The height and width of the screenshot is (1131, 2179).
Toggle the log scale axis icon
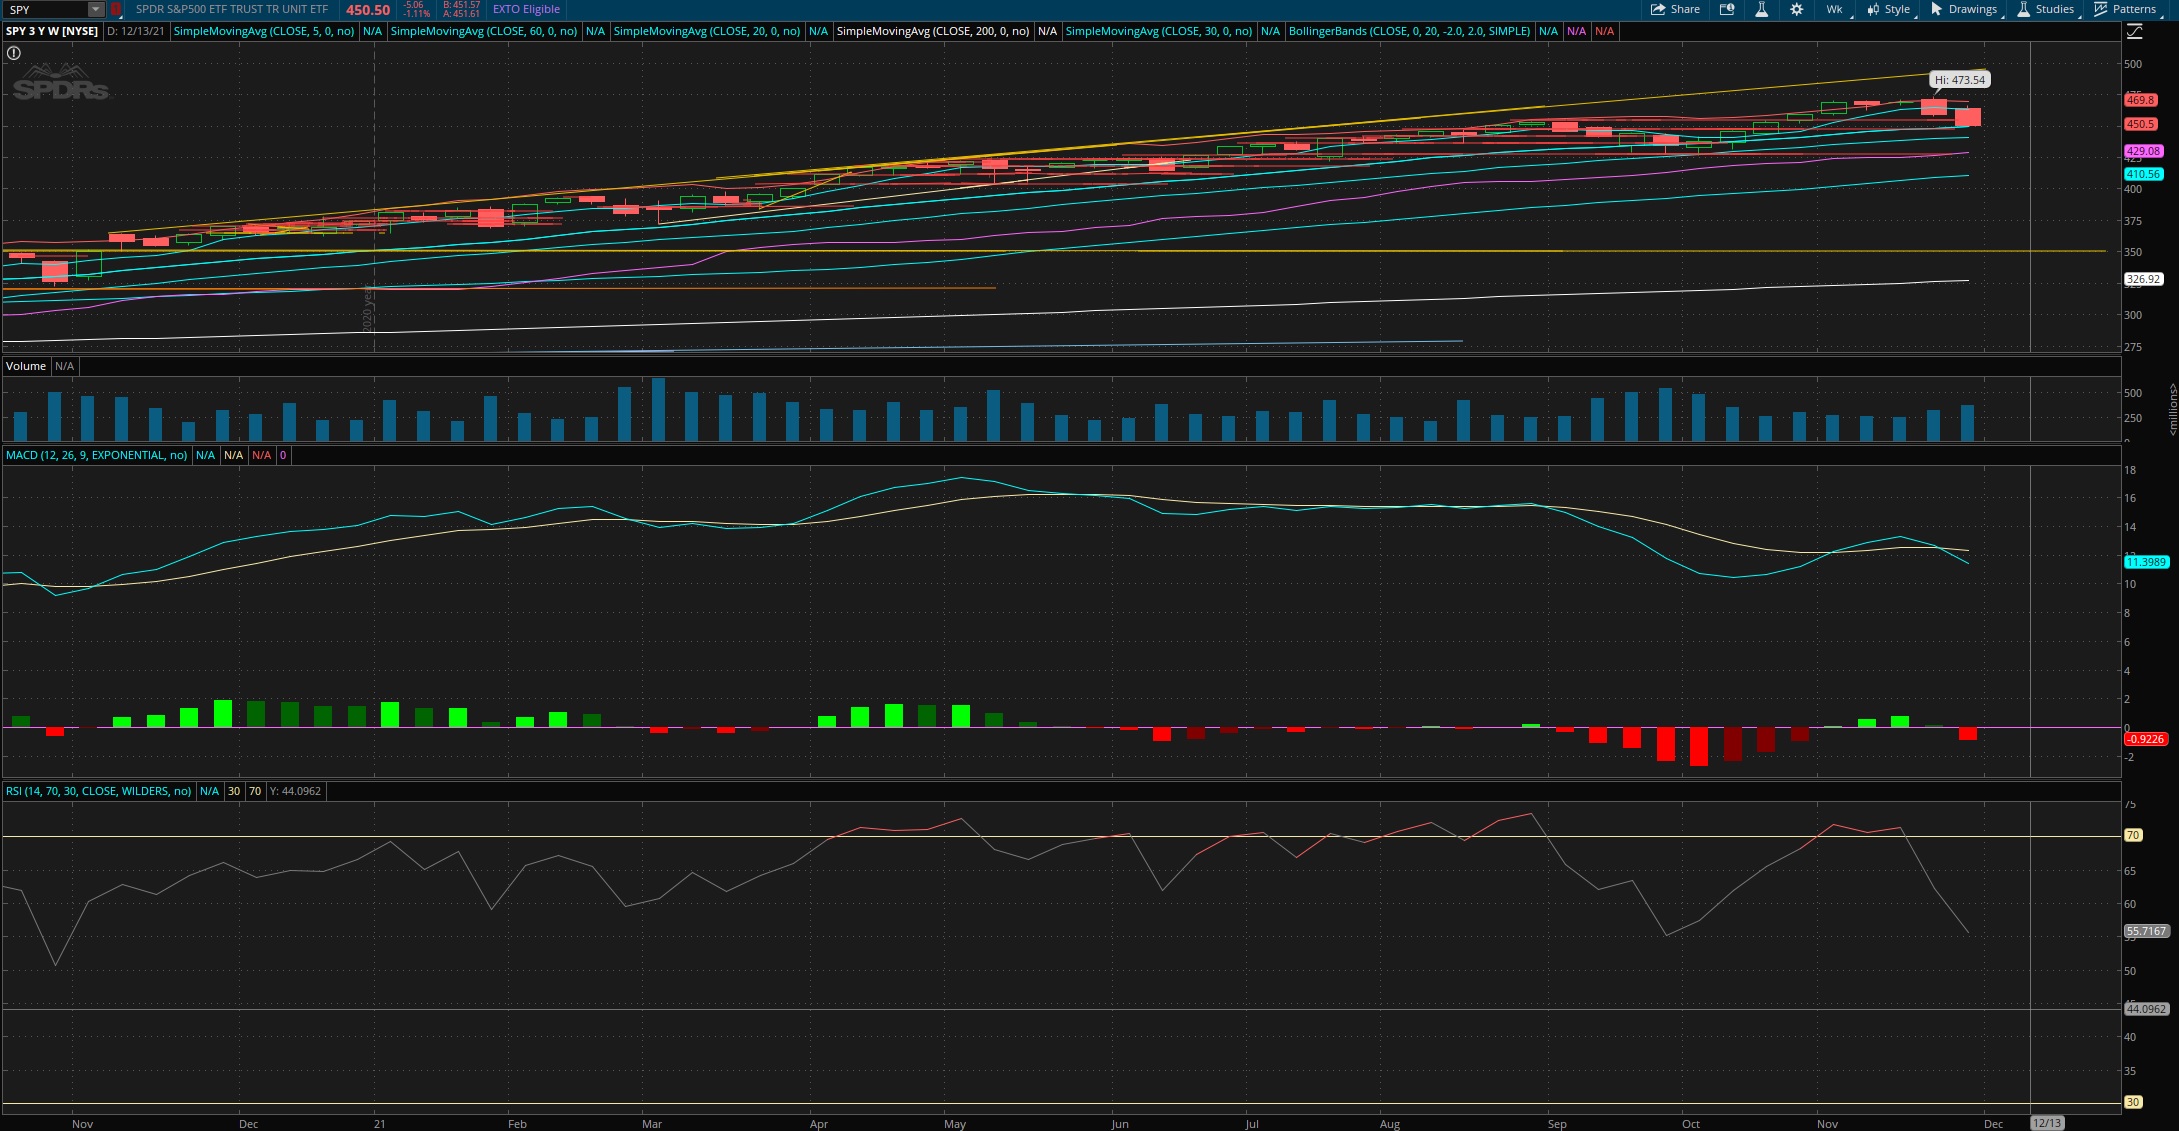(2134, 31)
